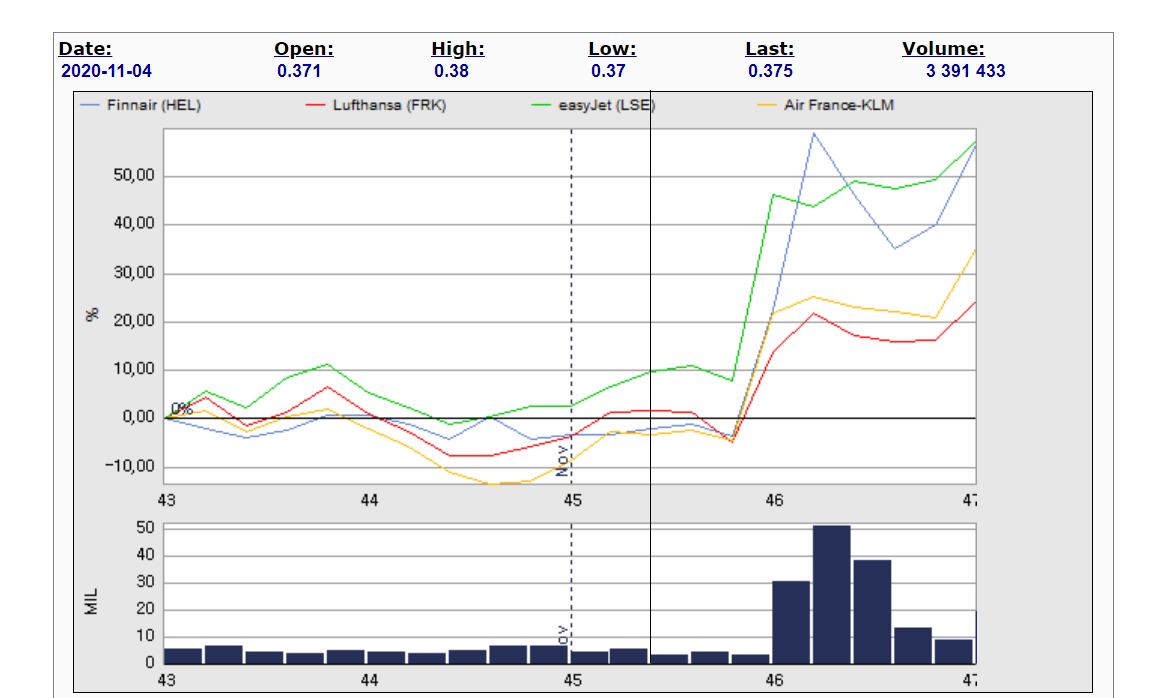Select the Air France-KLM legend label
1154x698 pixels.
[840, 106]
